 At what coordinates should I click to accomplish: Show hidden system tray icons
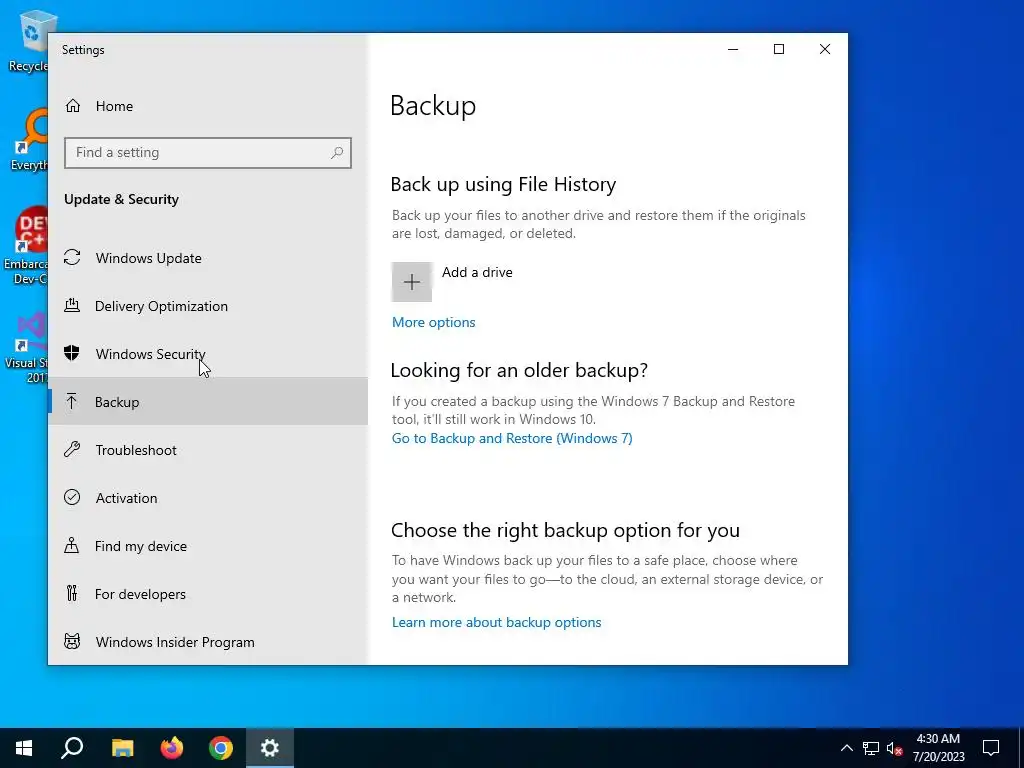coord(846,748)
